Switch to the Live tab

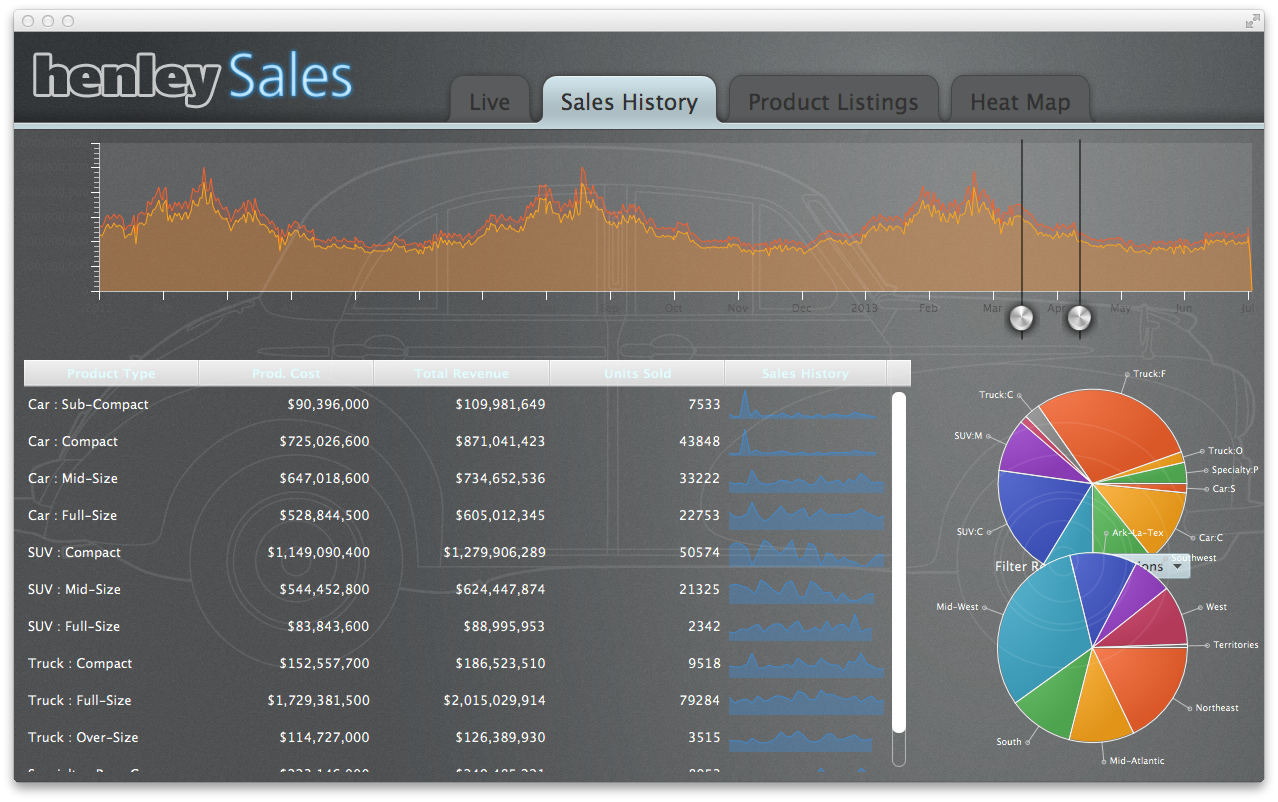pyautogui.click(x=489, y=102)
